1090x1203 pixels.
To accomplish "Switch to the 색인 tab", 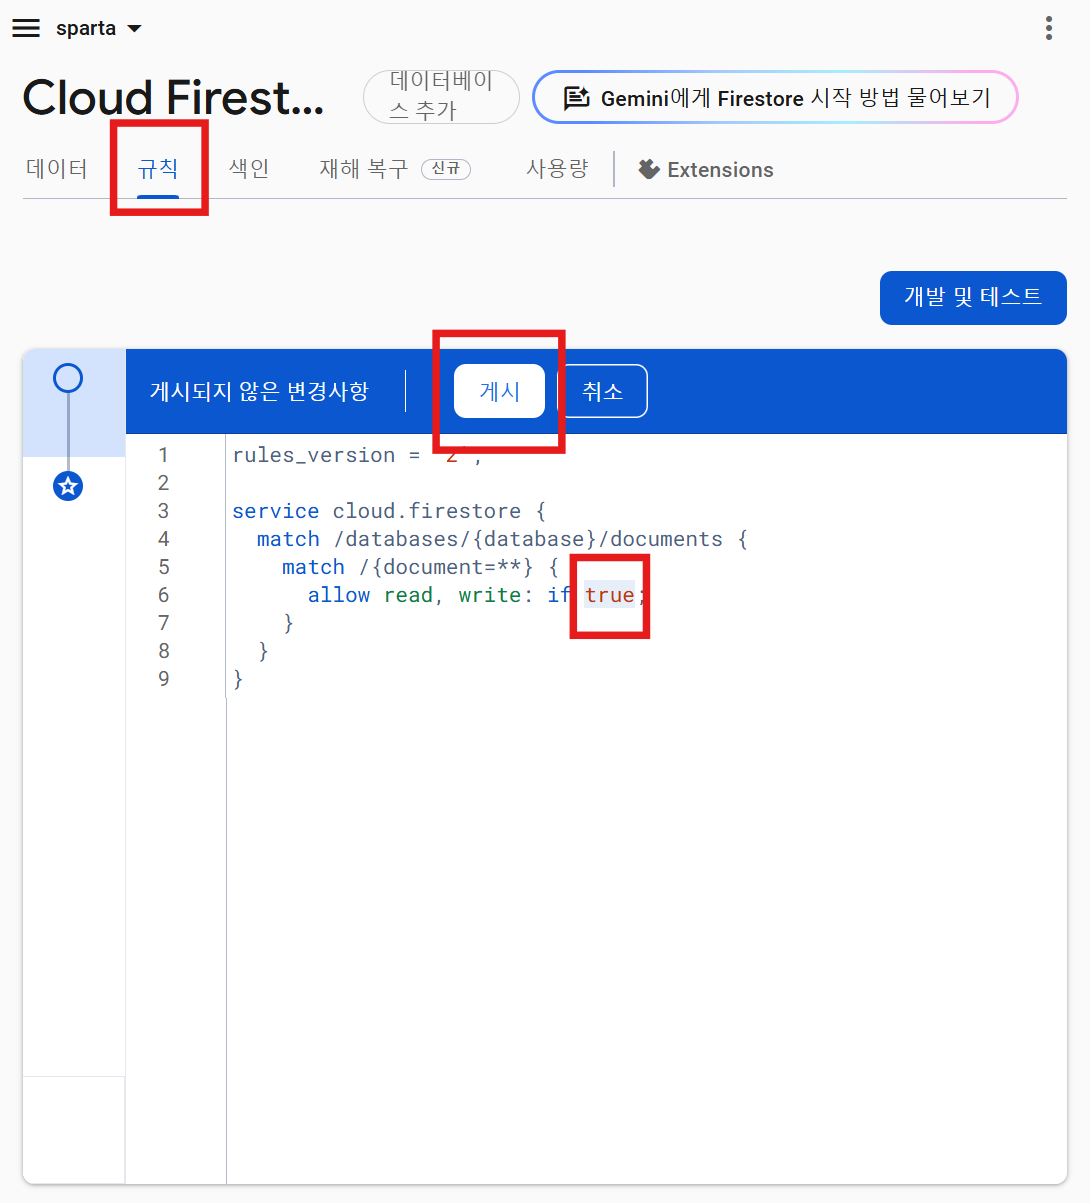I will [249, 169].
